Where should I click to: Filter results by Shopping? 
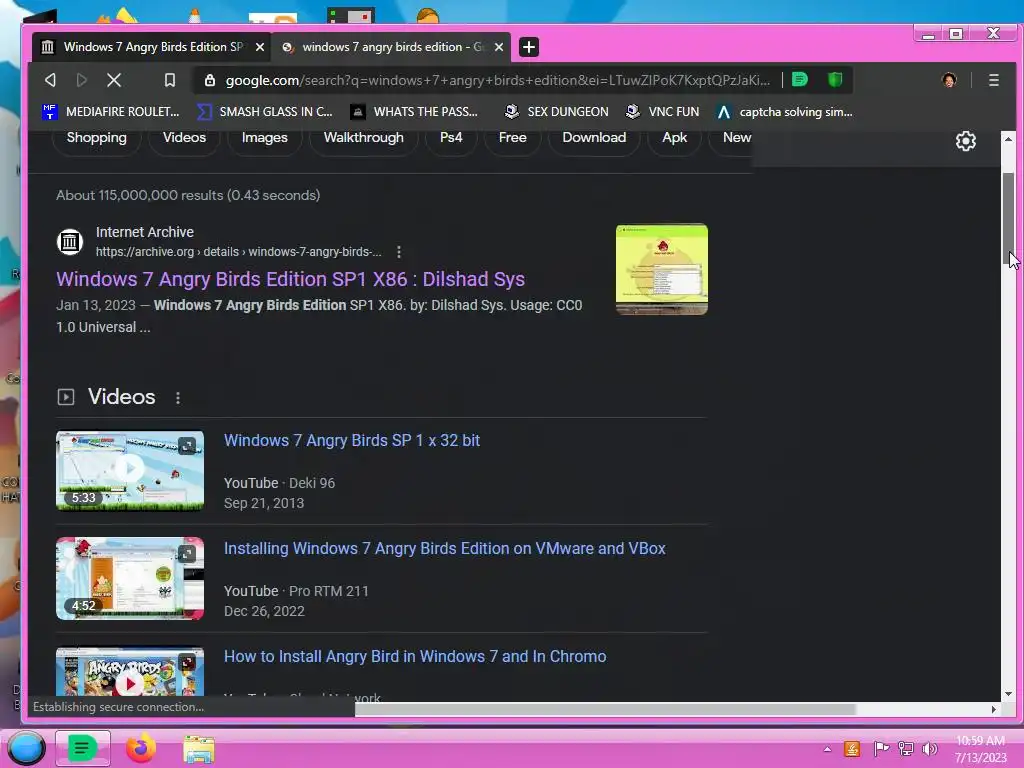click(97, 137)
